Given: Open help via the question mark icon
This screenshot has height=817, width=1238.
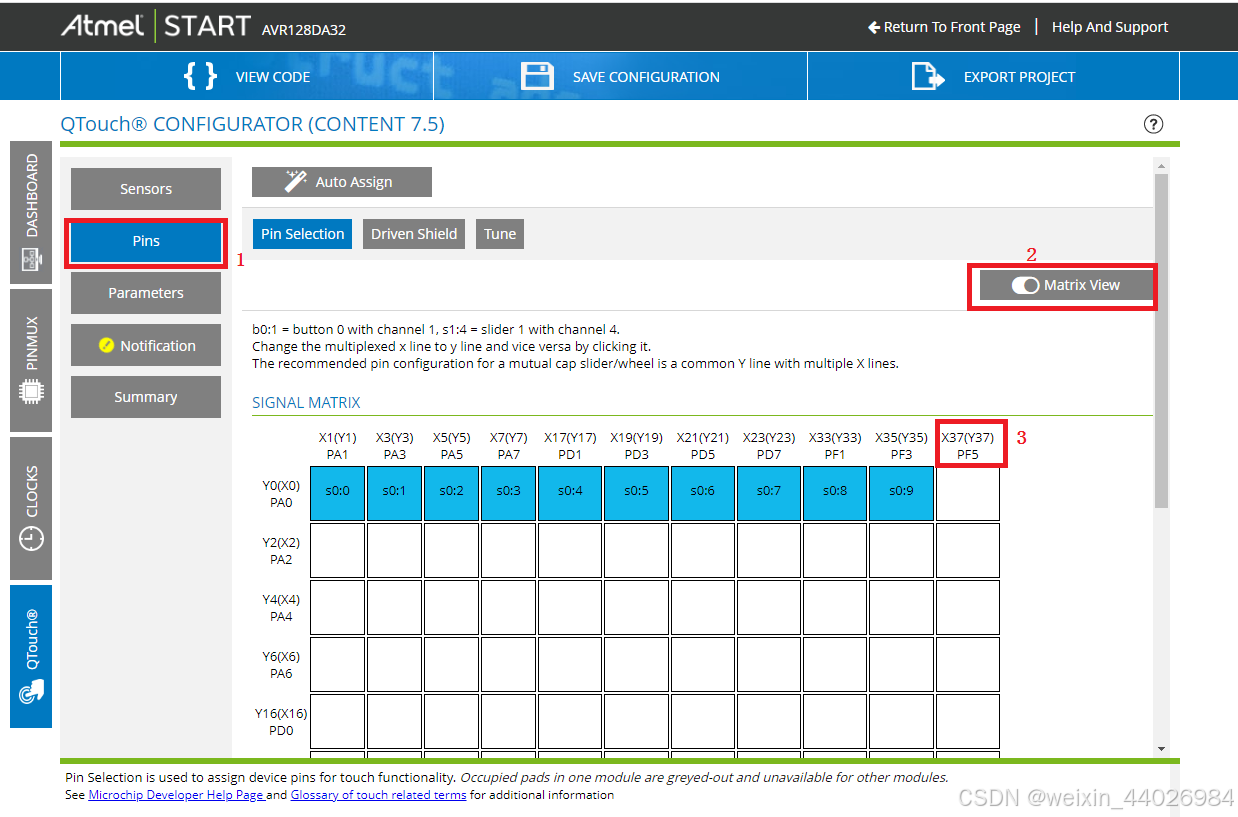Looking at the screenshot, I should [x=1153, y=124].
